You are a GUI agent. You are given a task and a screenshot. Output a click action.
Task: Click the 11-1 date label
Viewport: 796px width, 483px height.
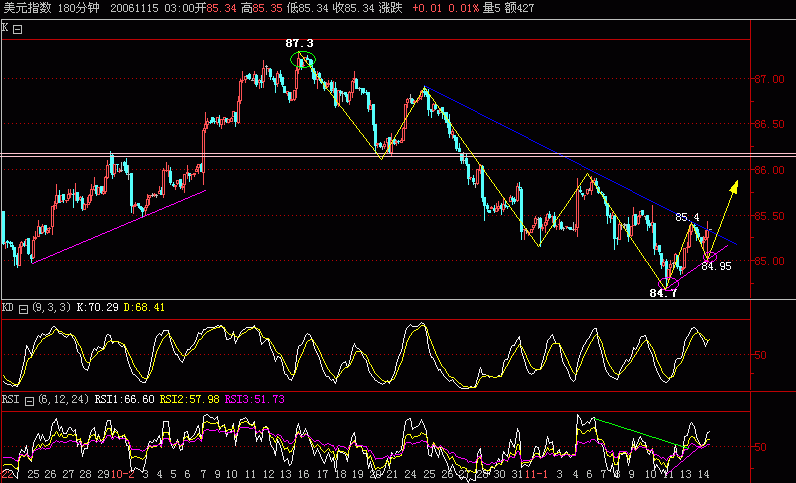point(536,474)
